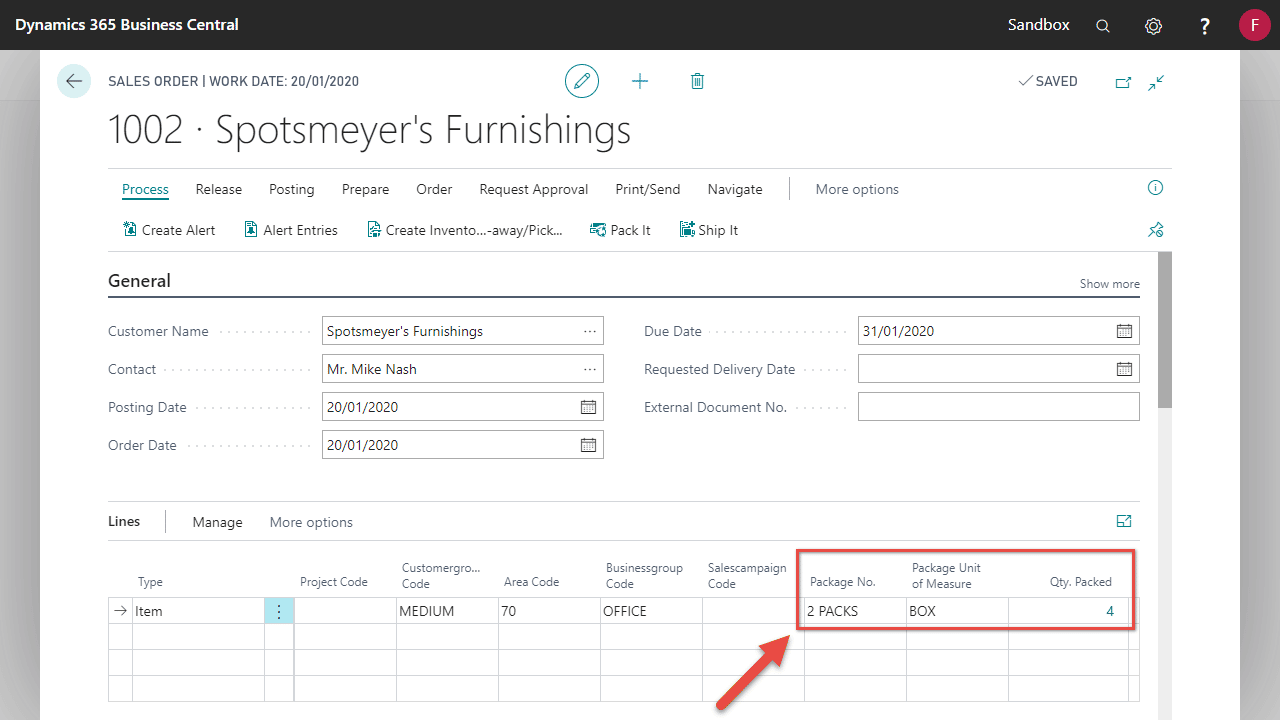Click the Sandbox environment label
The height and width of the screenshot is (720, 1280).
[1039, 25]
